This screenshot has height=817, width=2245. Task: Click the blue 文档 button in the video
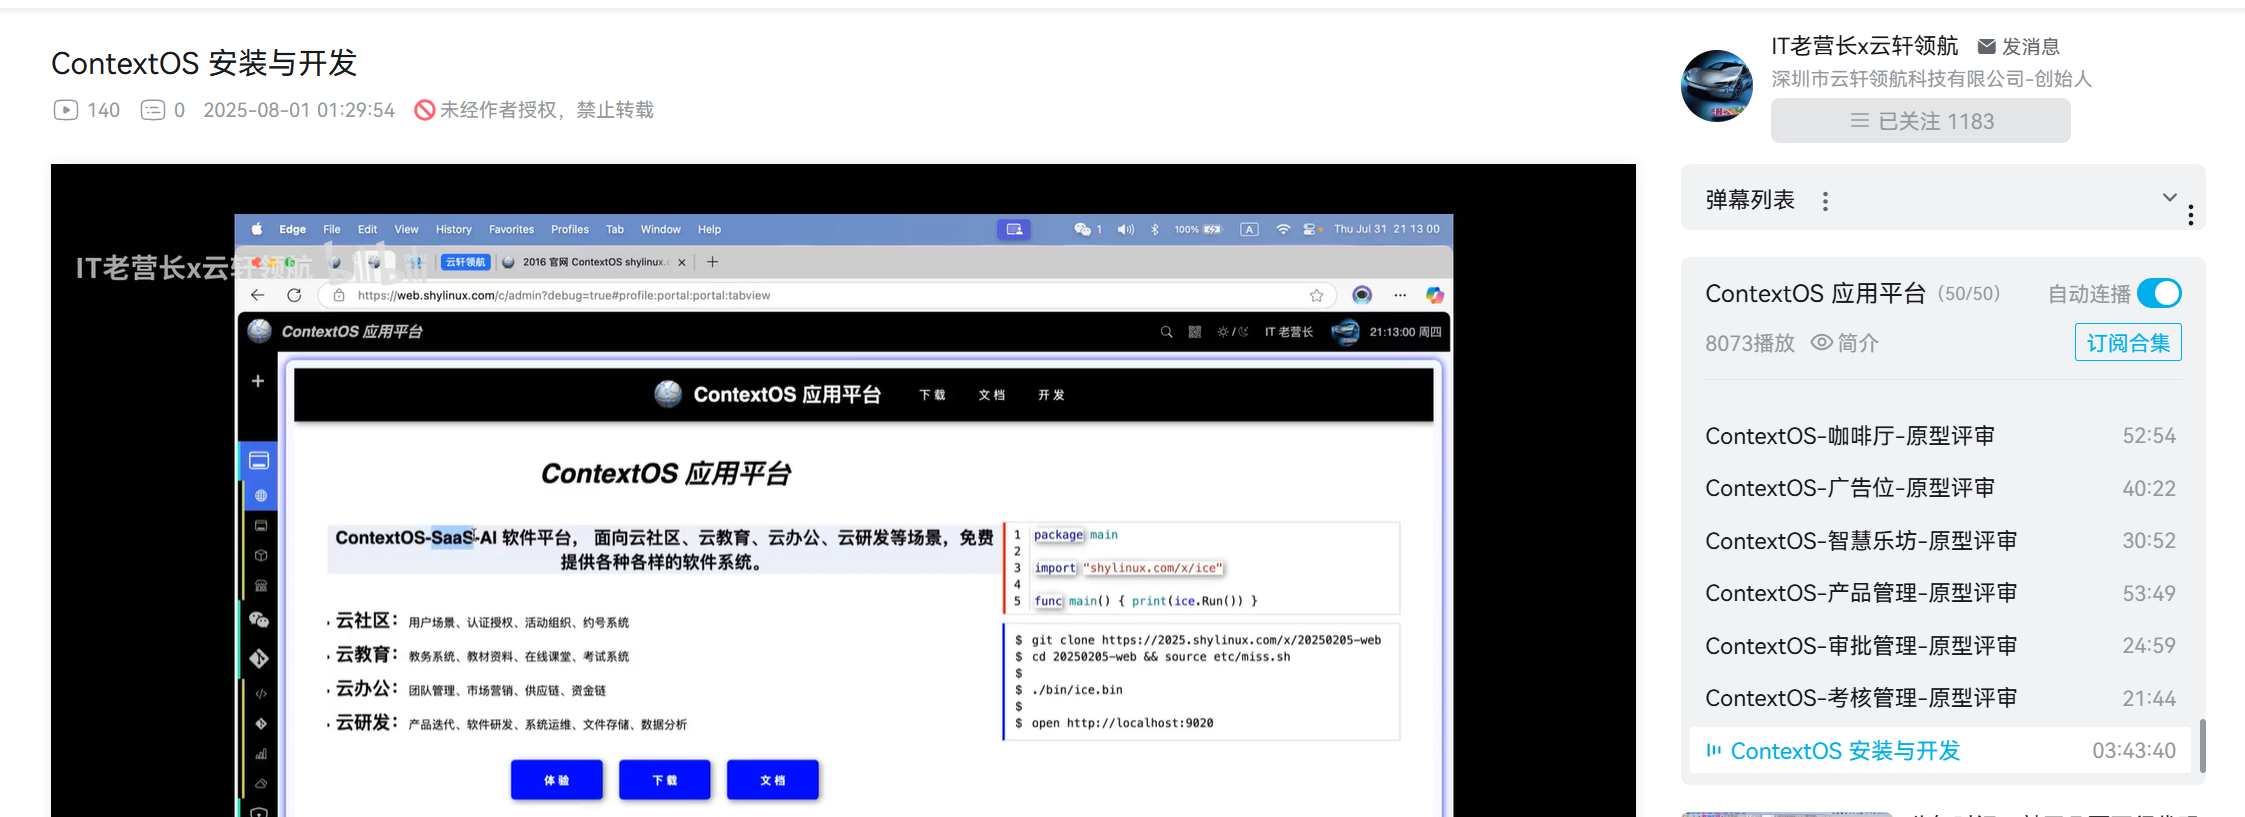pyautogui.click(x=773, y=780)
